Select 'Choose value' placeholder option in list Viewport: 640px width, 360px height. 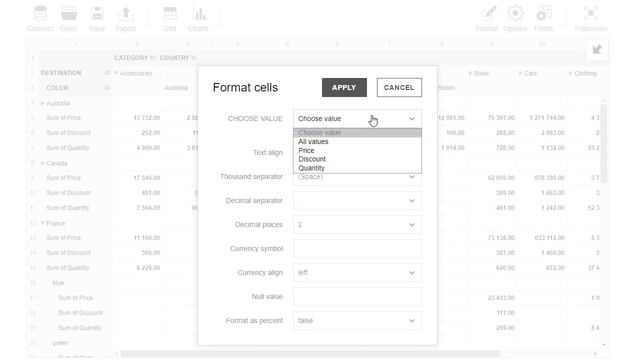357,133
